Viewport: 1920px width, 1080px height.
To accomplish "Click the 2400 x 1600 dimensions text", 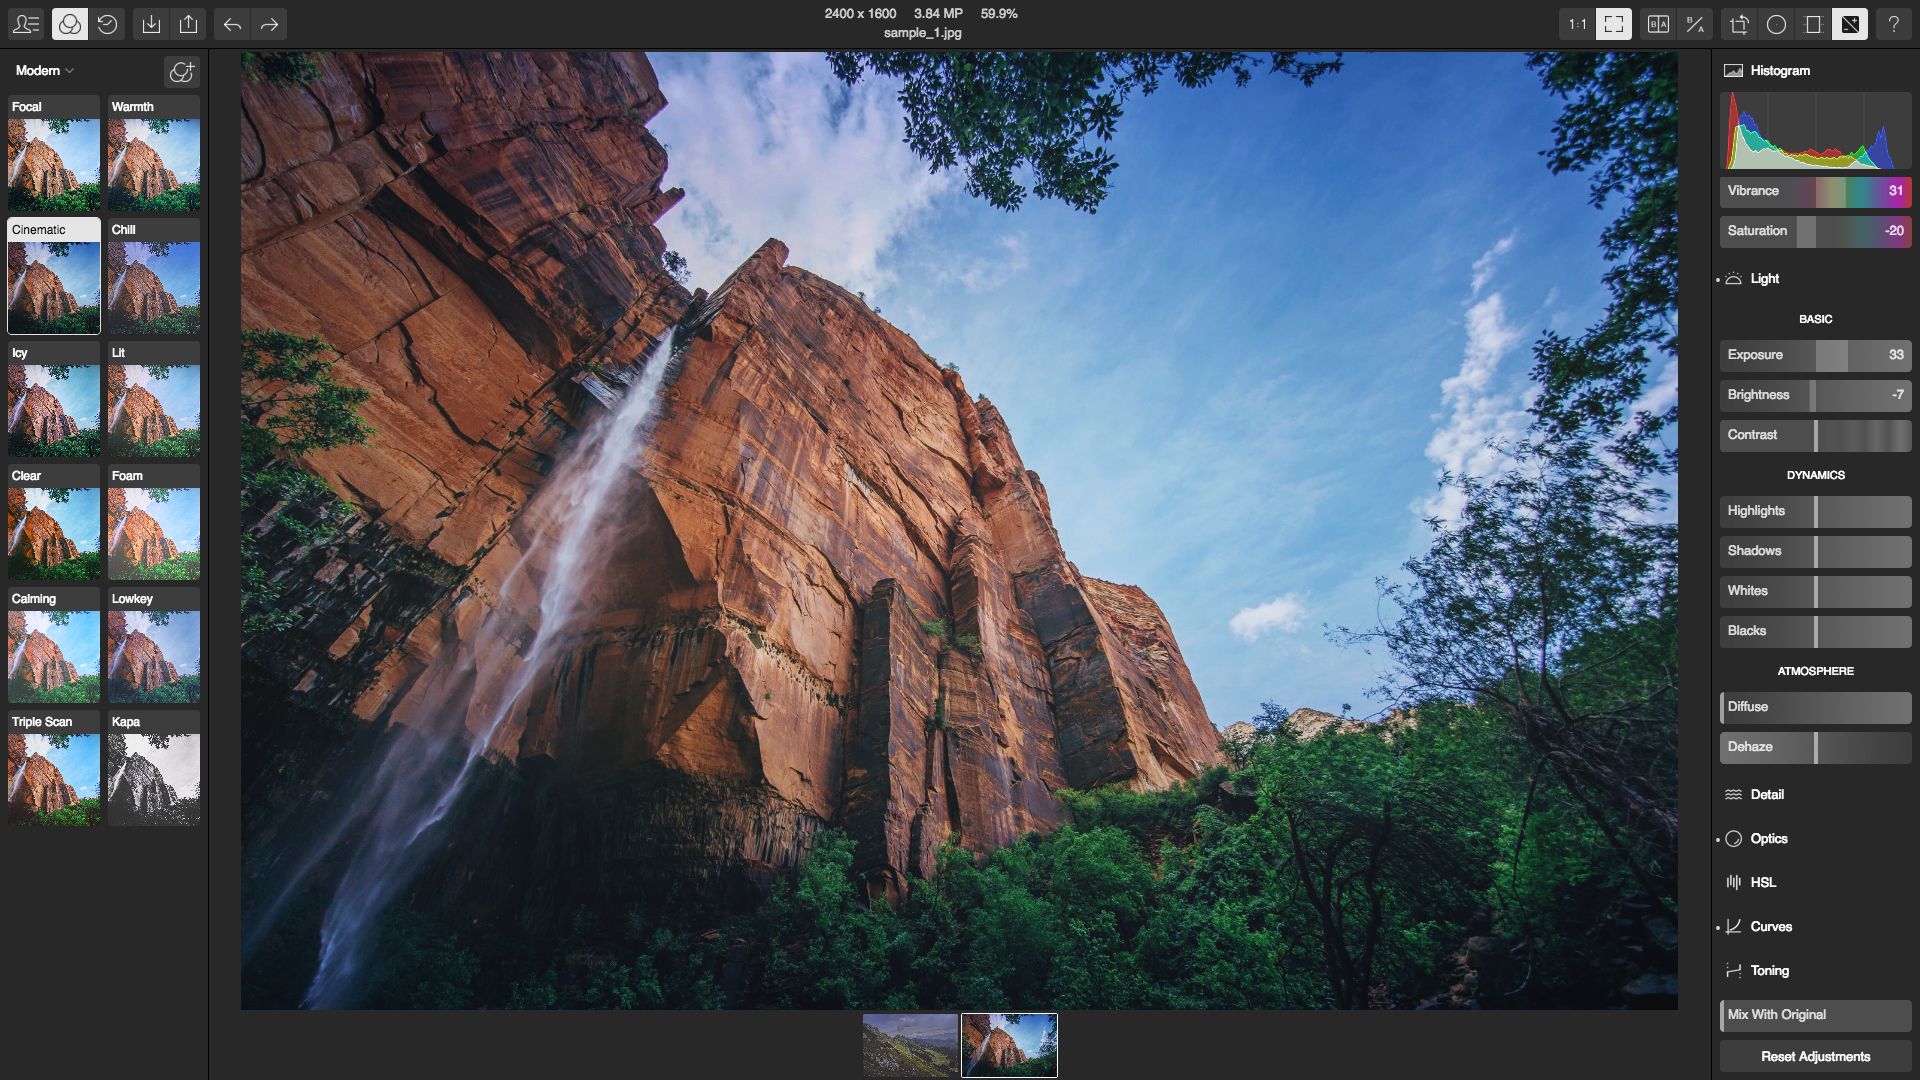I will [x=860, y=14].
